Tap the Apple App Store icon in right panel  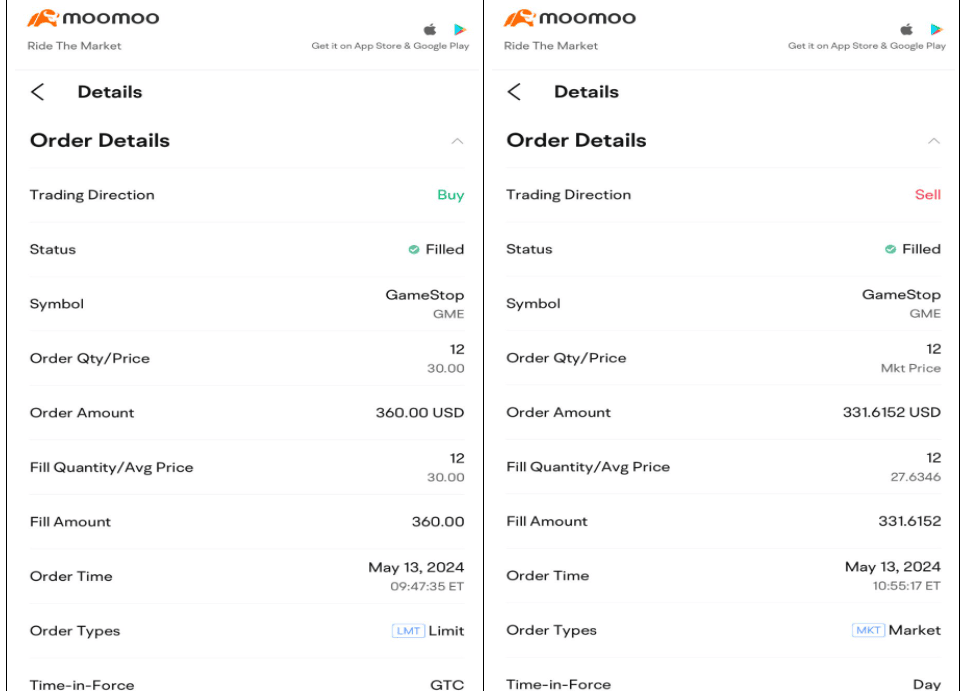907,29
